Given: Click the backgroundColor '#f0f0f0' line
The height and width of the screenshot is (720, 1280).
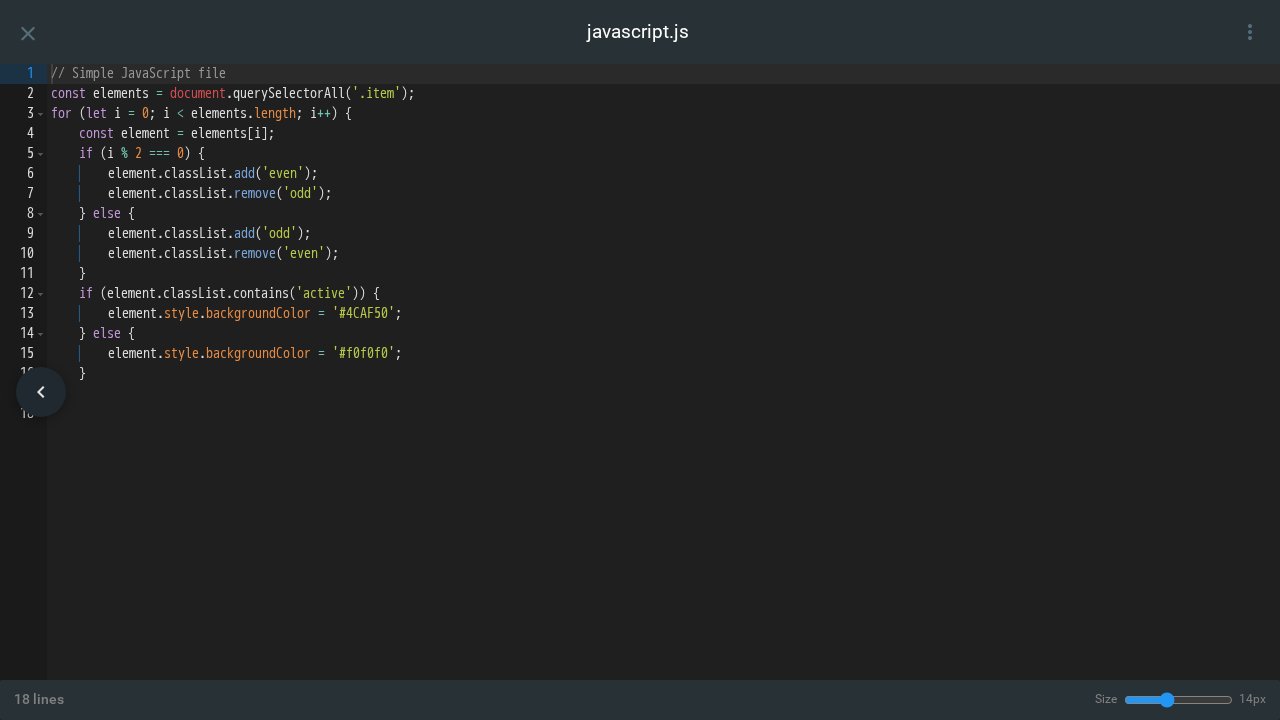Looking at the screenshot, I should pyautogui.click(x=254, y=353).
